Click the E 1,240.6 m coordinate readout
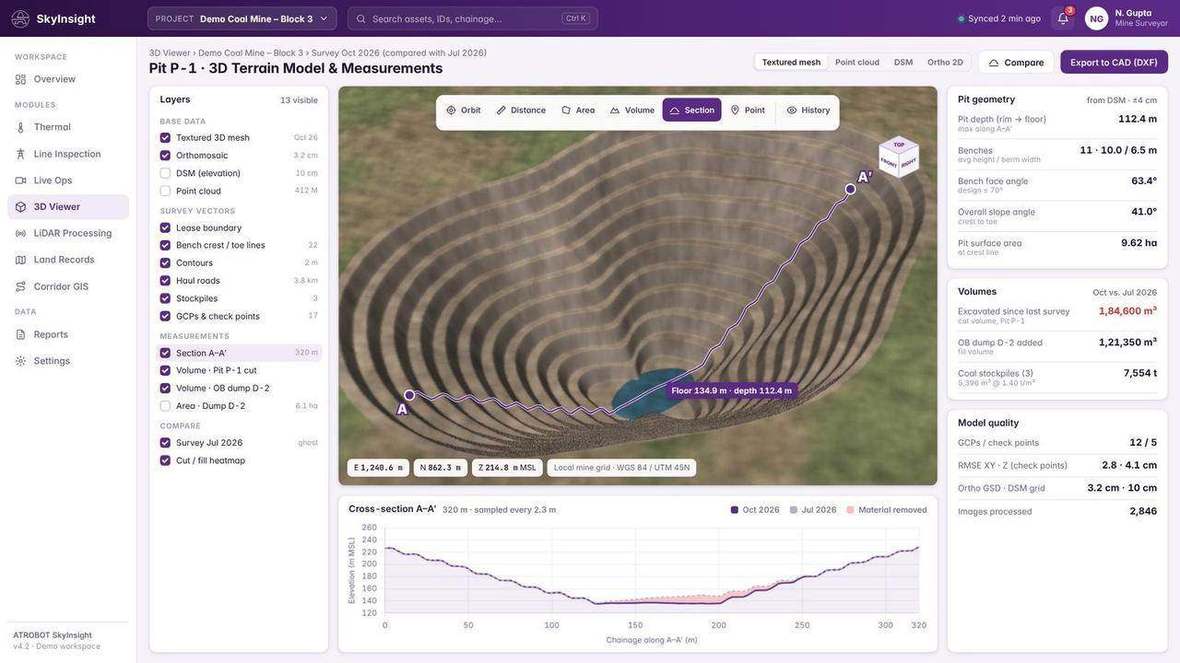 [378, 467]
